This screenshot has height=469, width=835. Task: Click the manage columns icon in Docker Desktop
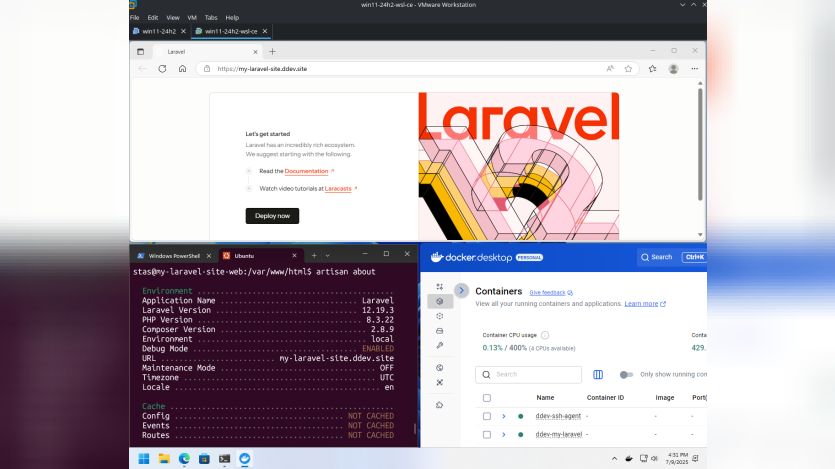(598, 375)
